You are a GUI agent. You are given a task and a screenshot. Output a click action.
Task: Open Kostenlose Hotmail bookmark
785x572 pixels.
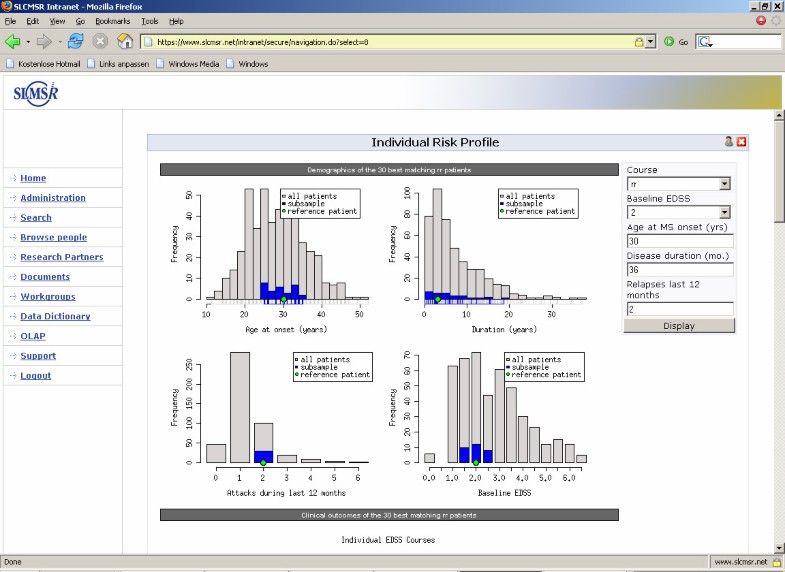point(44,64)
